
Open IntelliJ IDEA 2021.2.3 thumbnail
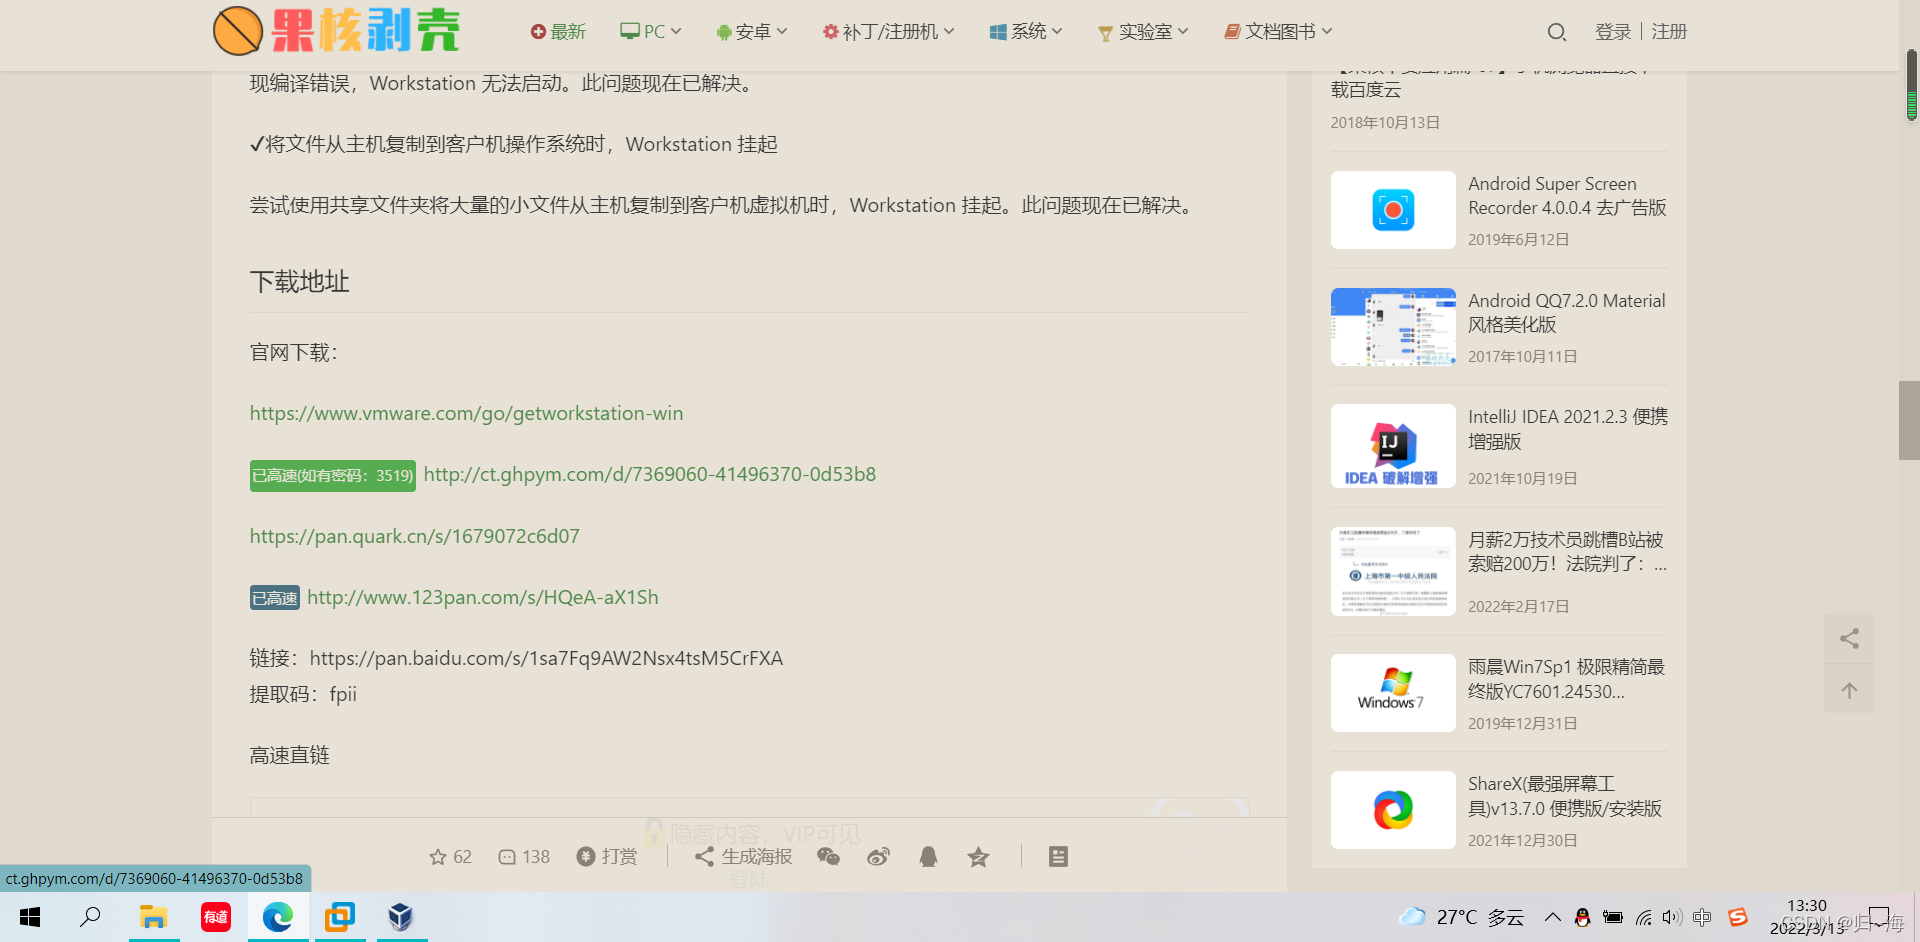click(1393, 446)
